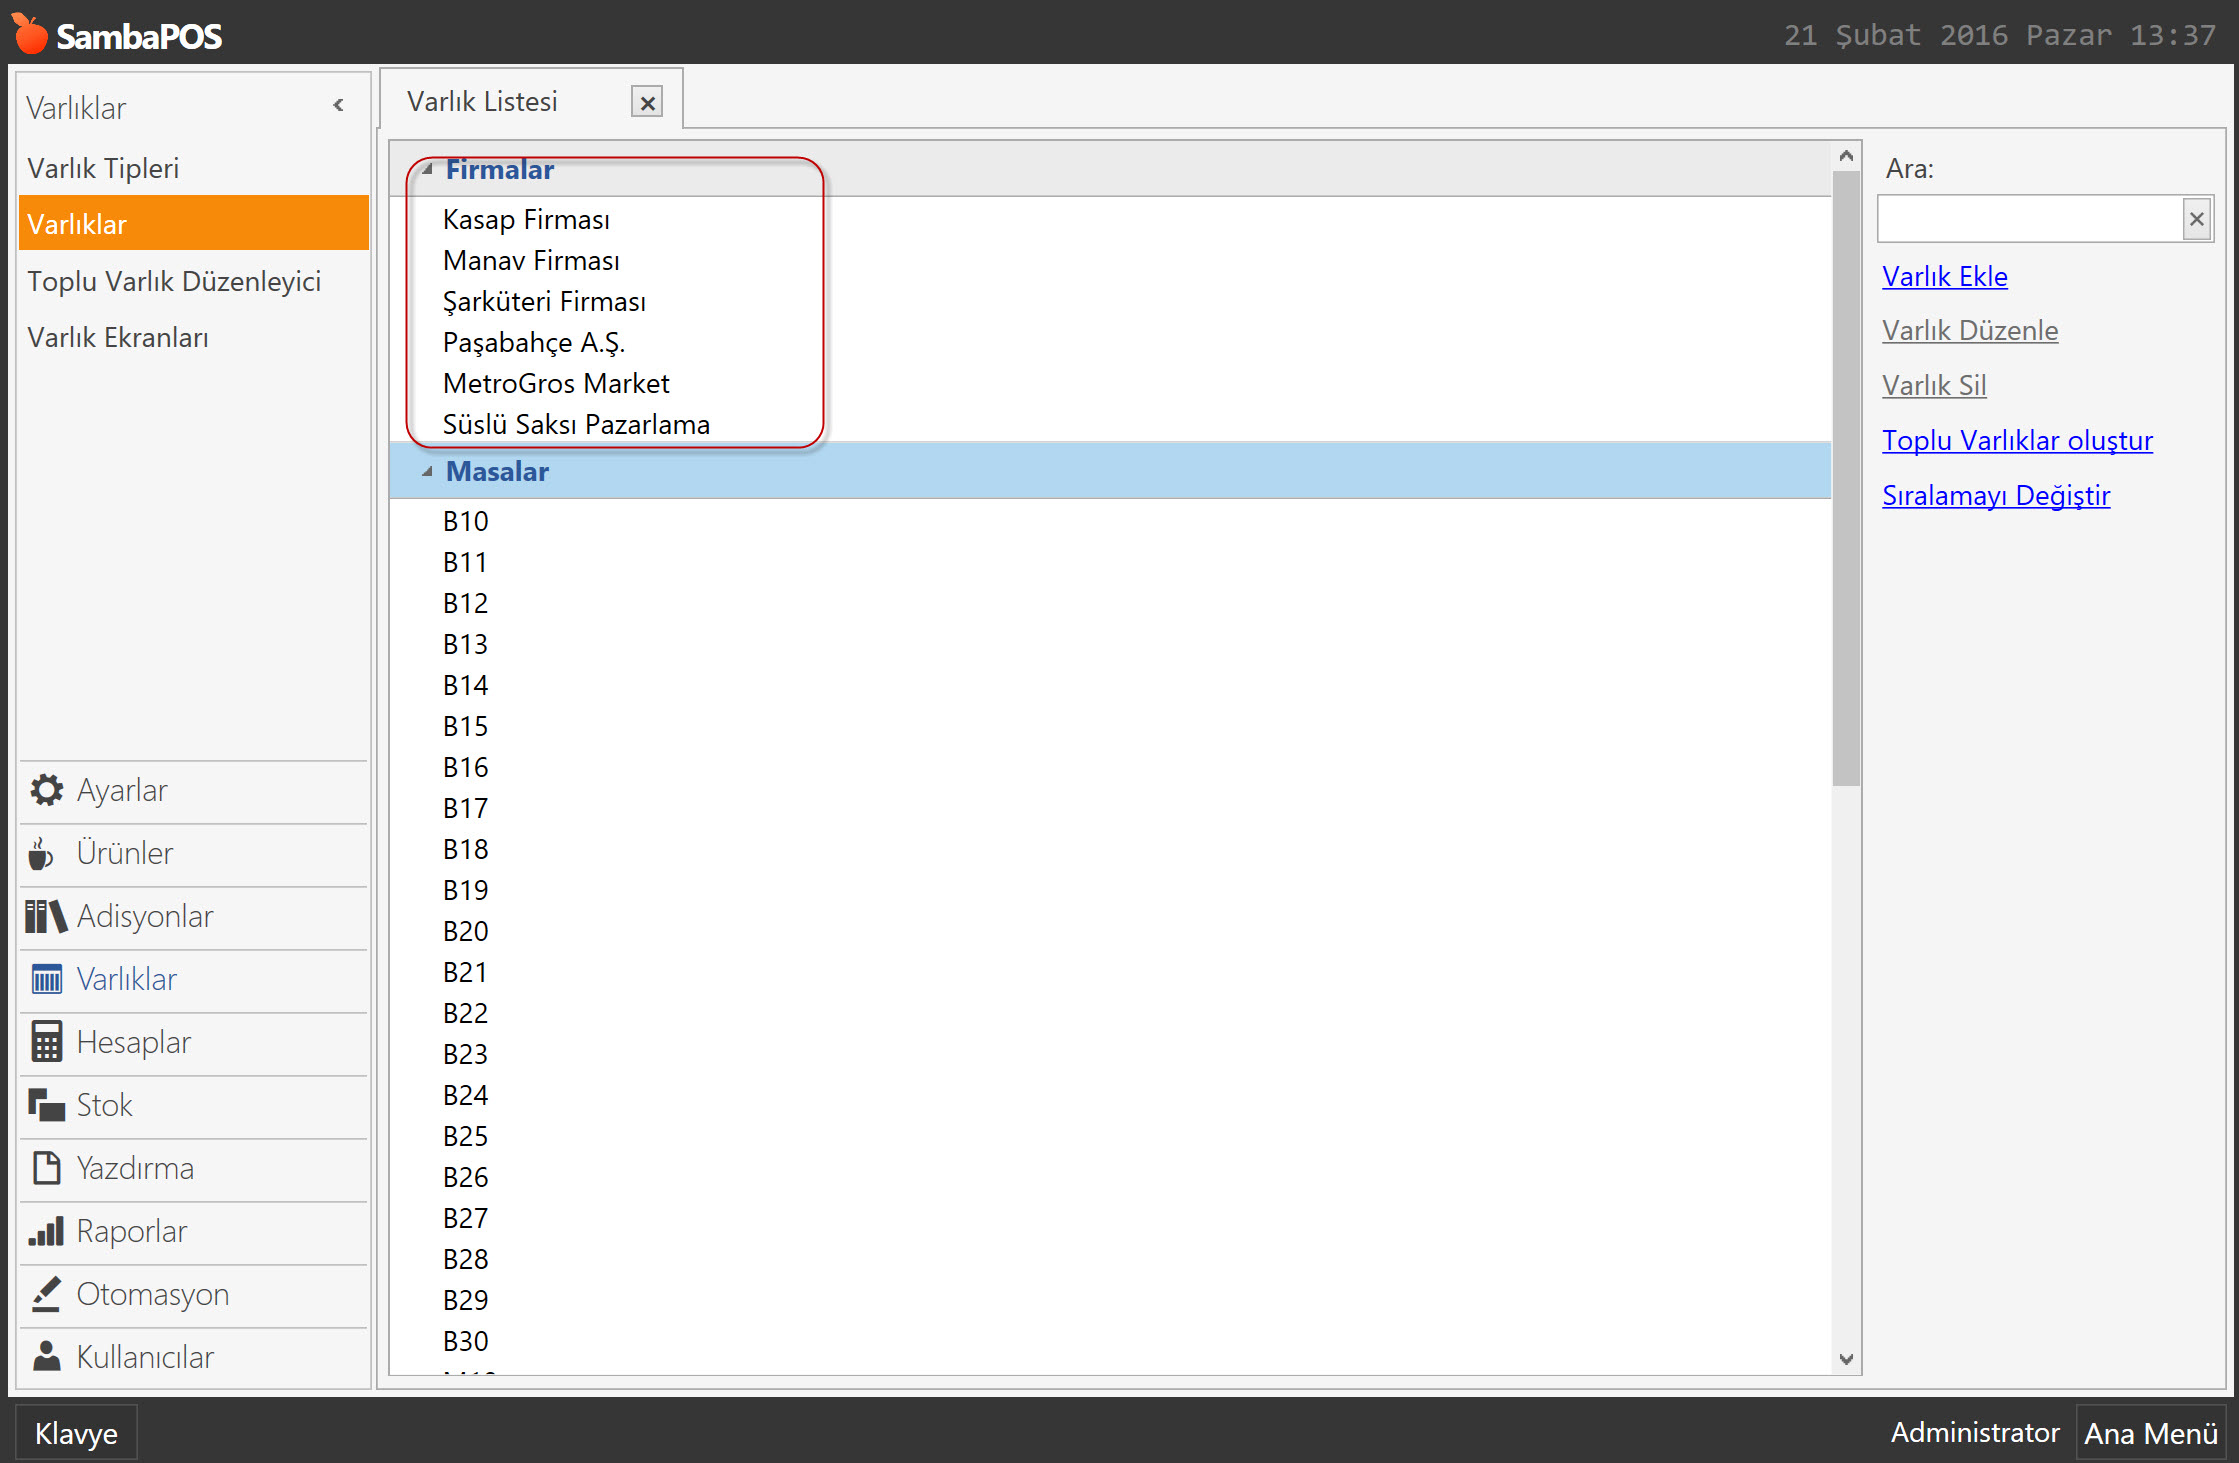Select table B25
Image resolution: width=2239 pixels, height=1463 pixels.
pos(1110,1136)
